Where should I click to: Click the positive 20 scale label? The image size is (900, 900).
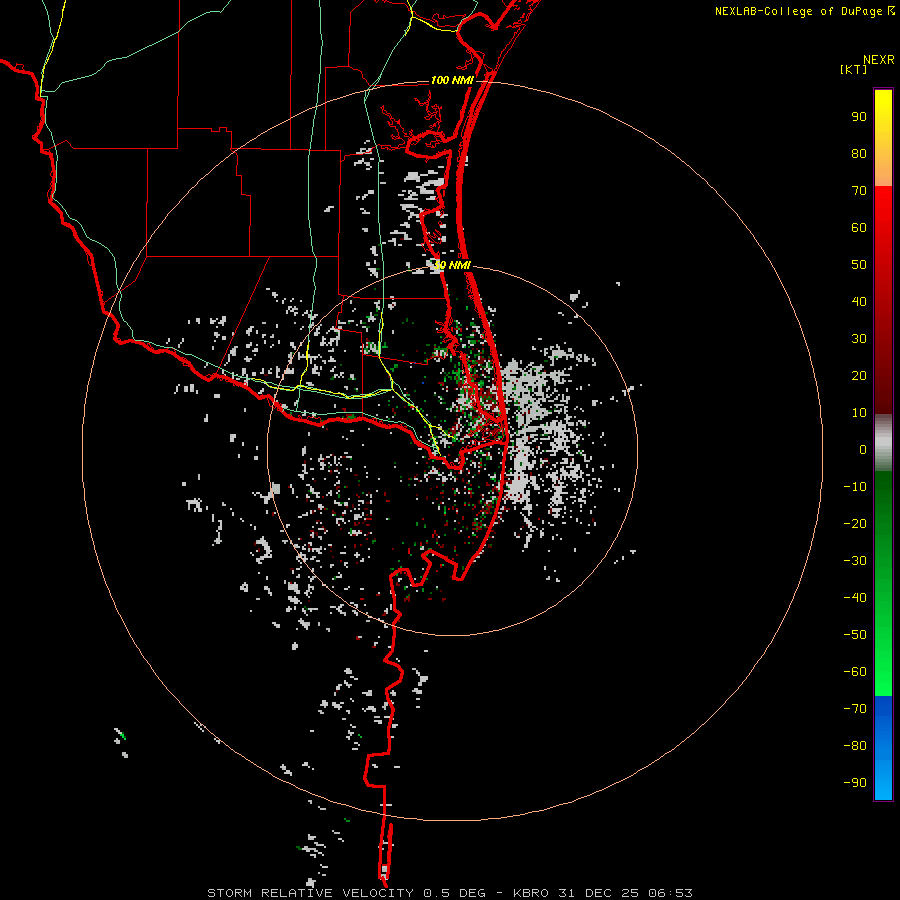tap(859, 376)
